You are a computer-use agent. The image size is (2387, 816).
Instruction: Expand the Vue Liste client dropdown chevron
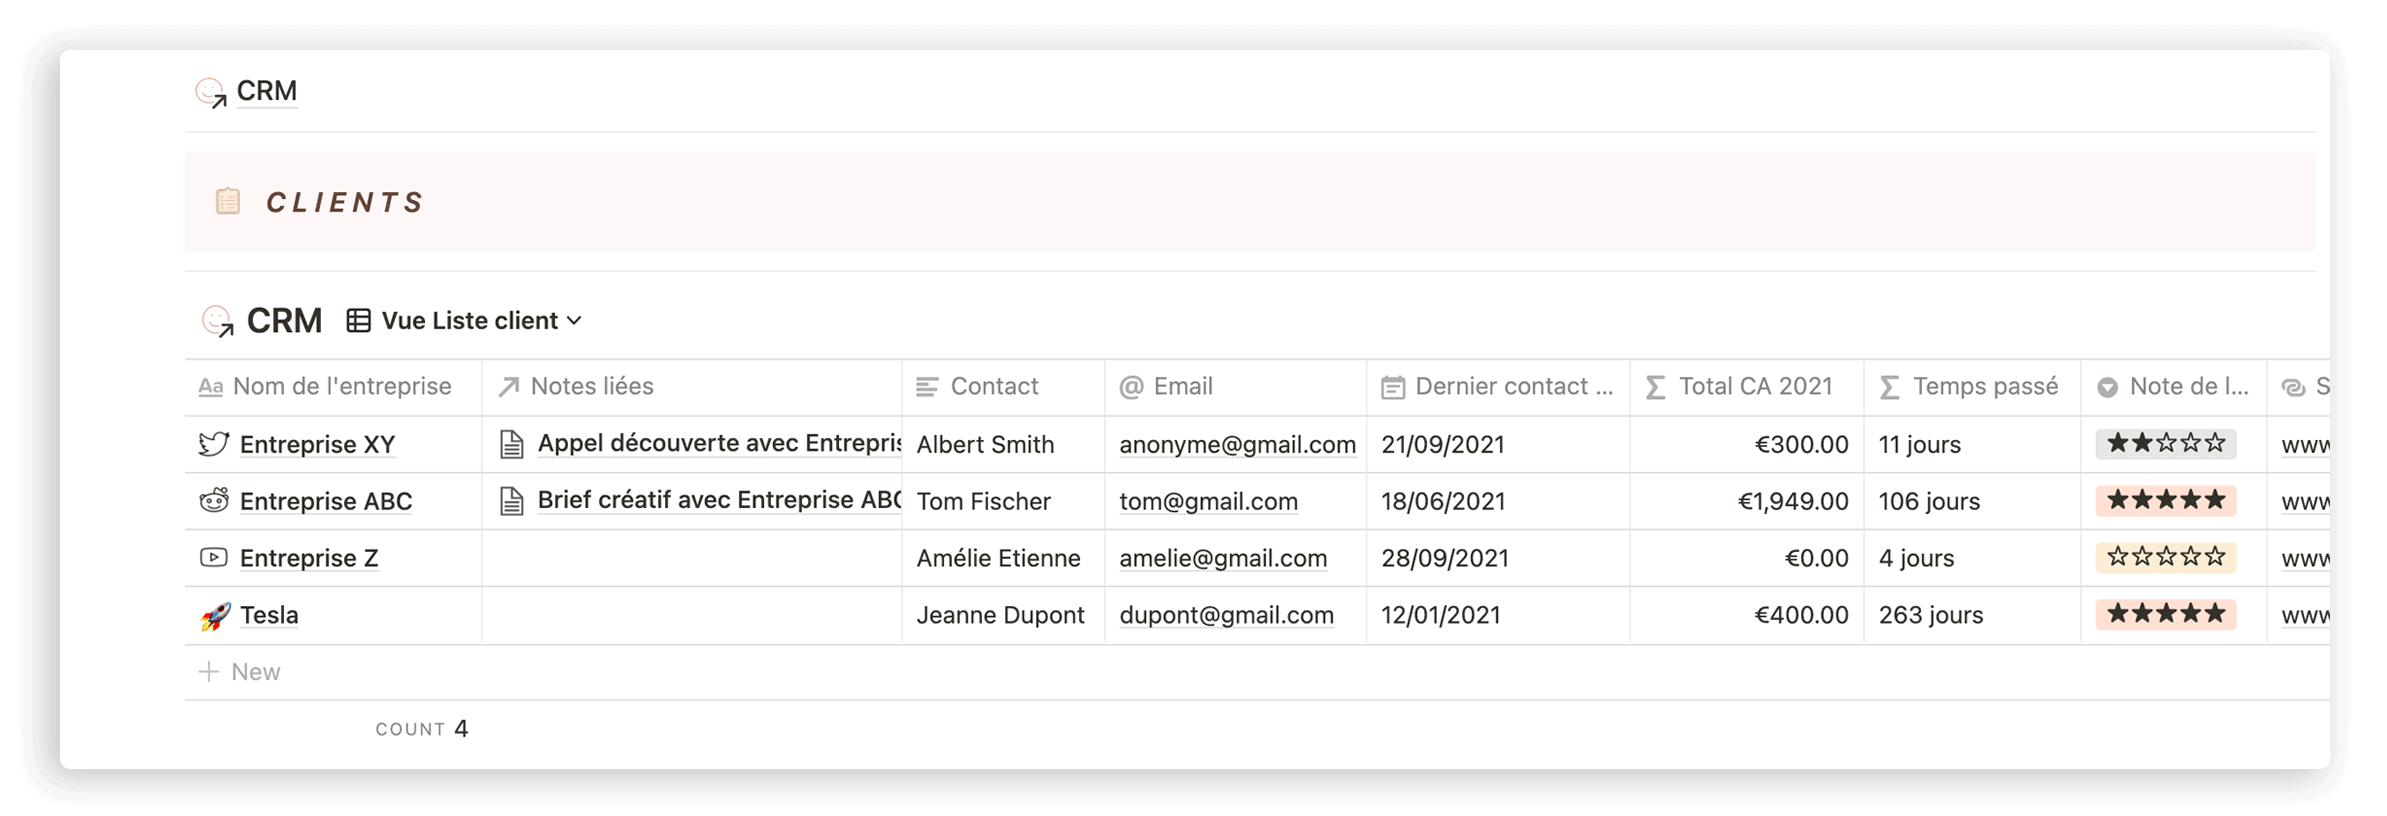[x=574, y=321]
